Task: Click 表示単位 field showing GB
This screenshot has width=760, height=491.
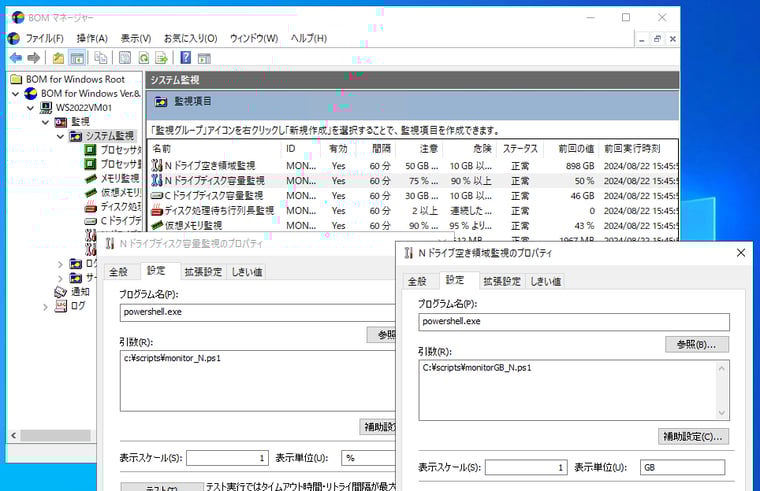Action: coord(682,467)
